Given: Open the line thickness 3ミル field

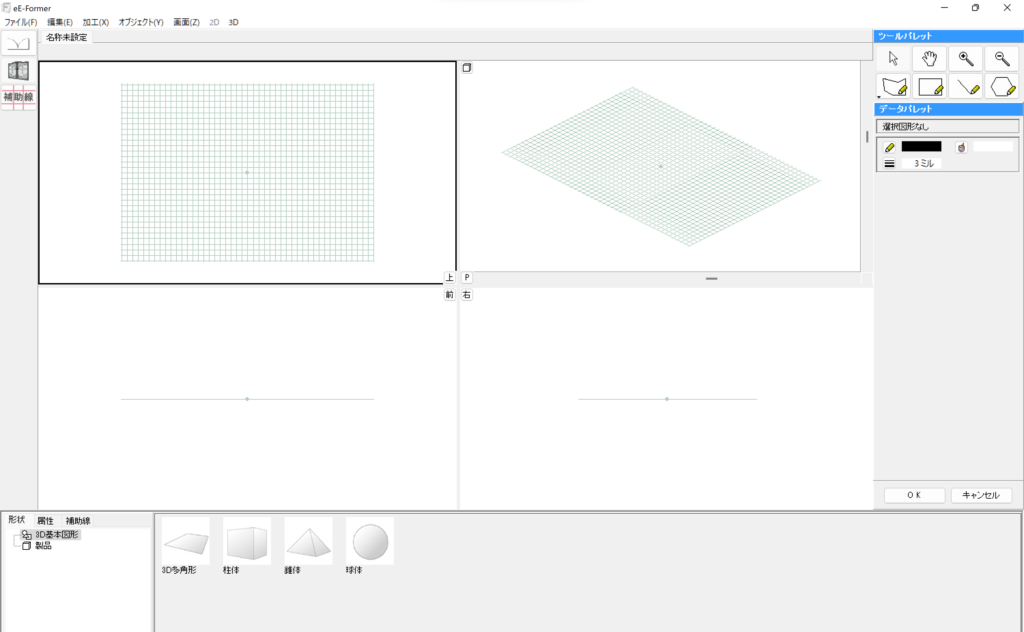Looking at the screenshot, I should tap(921, 163).
